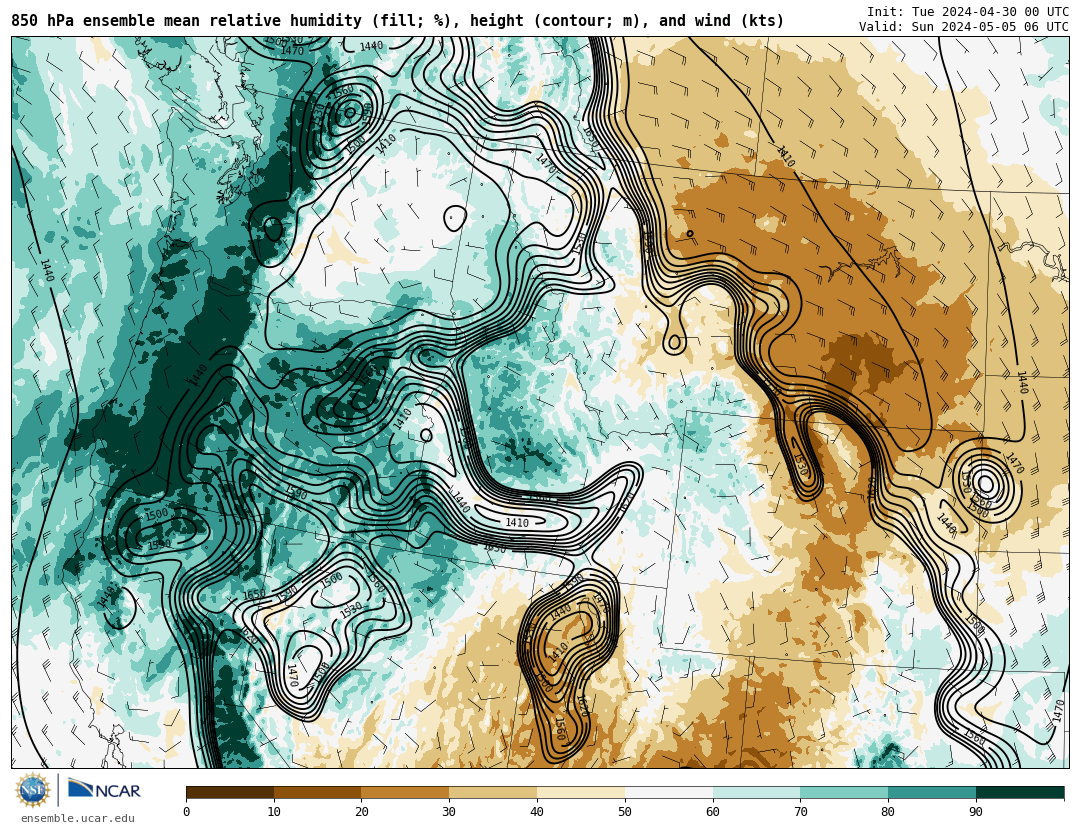Click the colorbar tick label 20
The width and height of the screenshot is (1080, 831).
[x=362, y=812]
